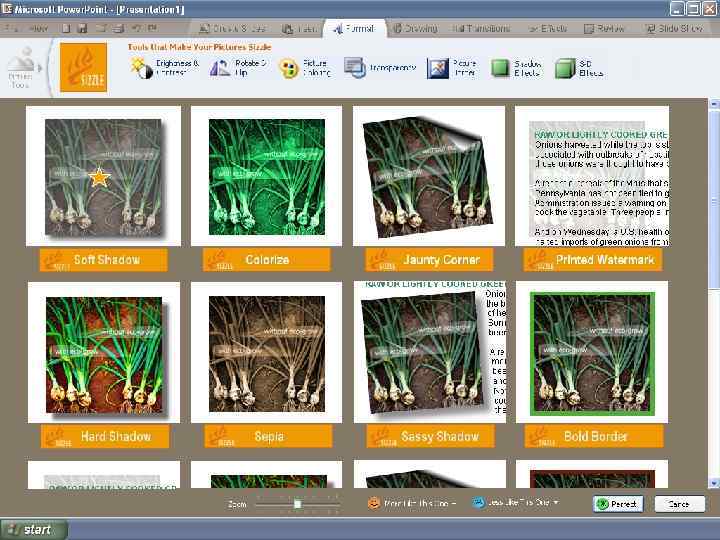
Task: Open the Transparency tool
Action: point(380,68)
